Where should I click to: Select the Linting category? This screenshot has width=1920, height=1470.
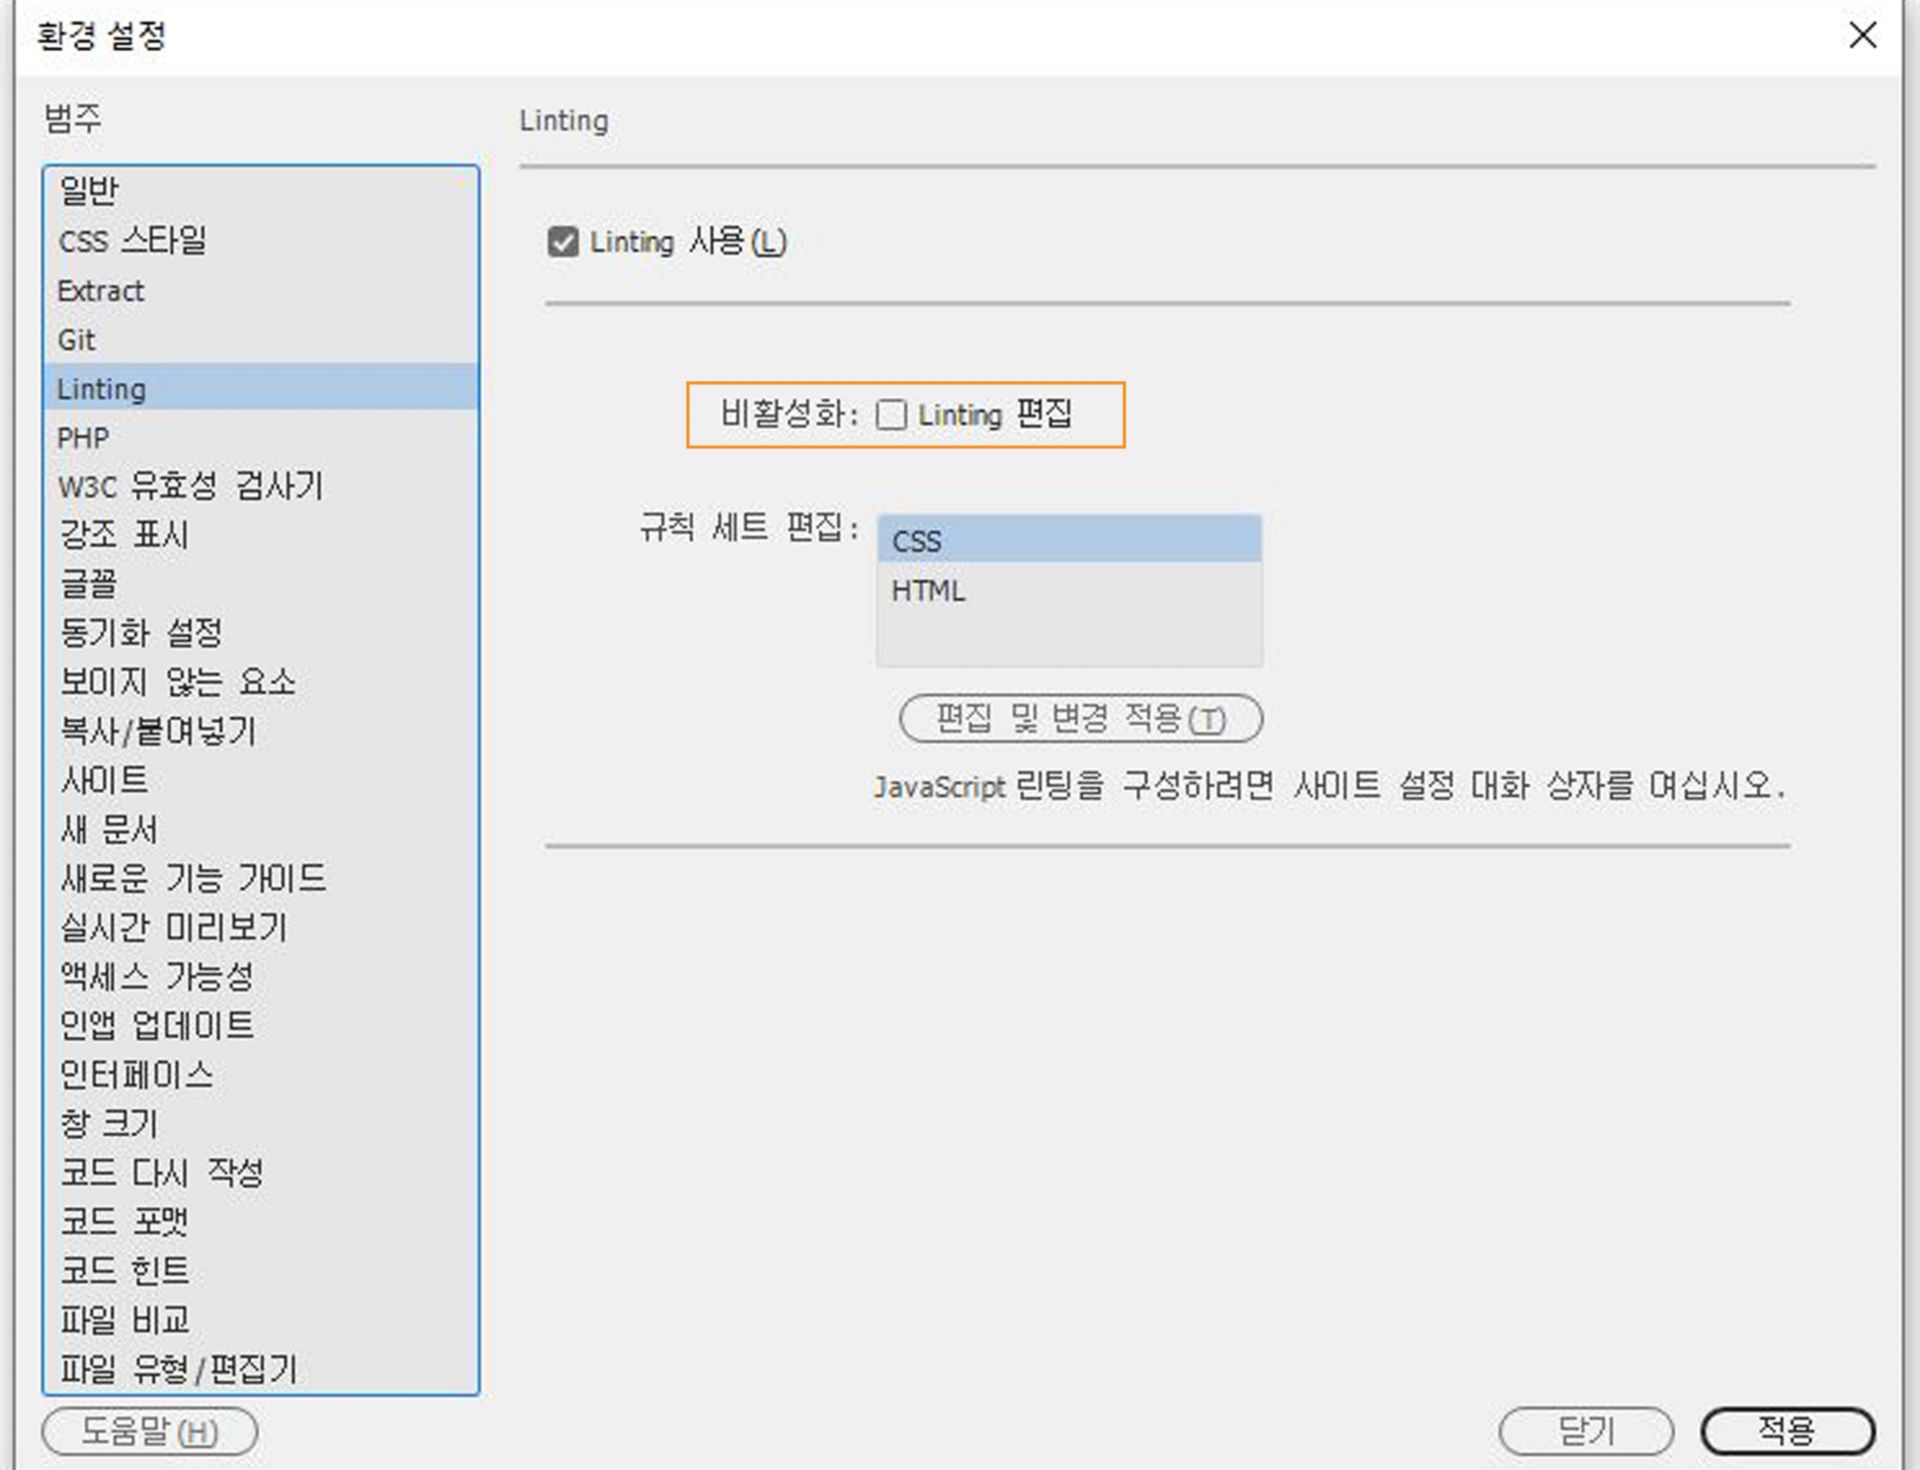click(100, 389)
